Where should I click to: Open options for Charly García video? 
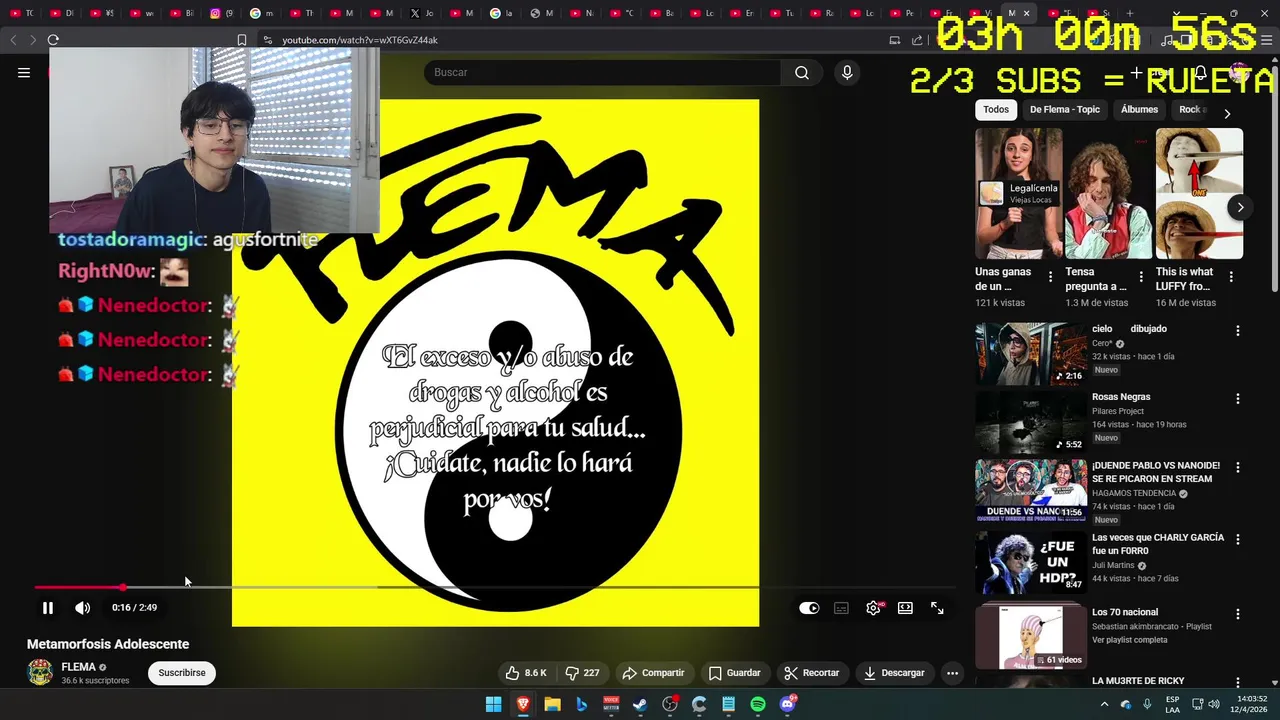click(1238, 540)
